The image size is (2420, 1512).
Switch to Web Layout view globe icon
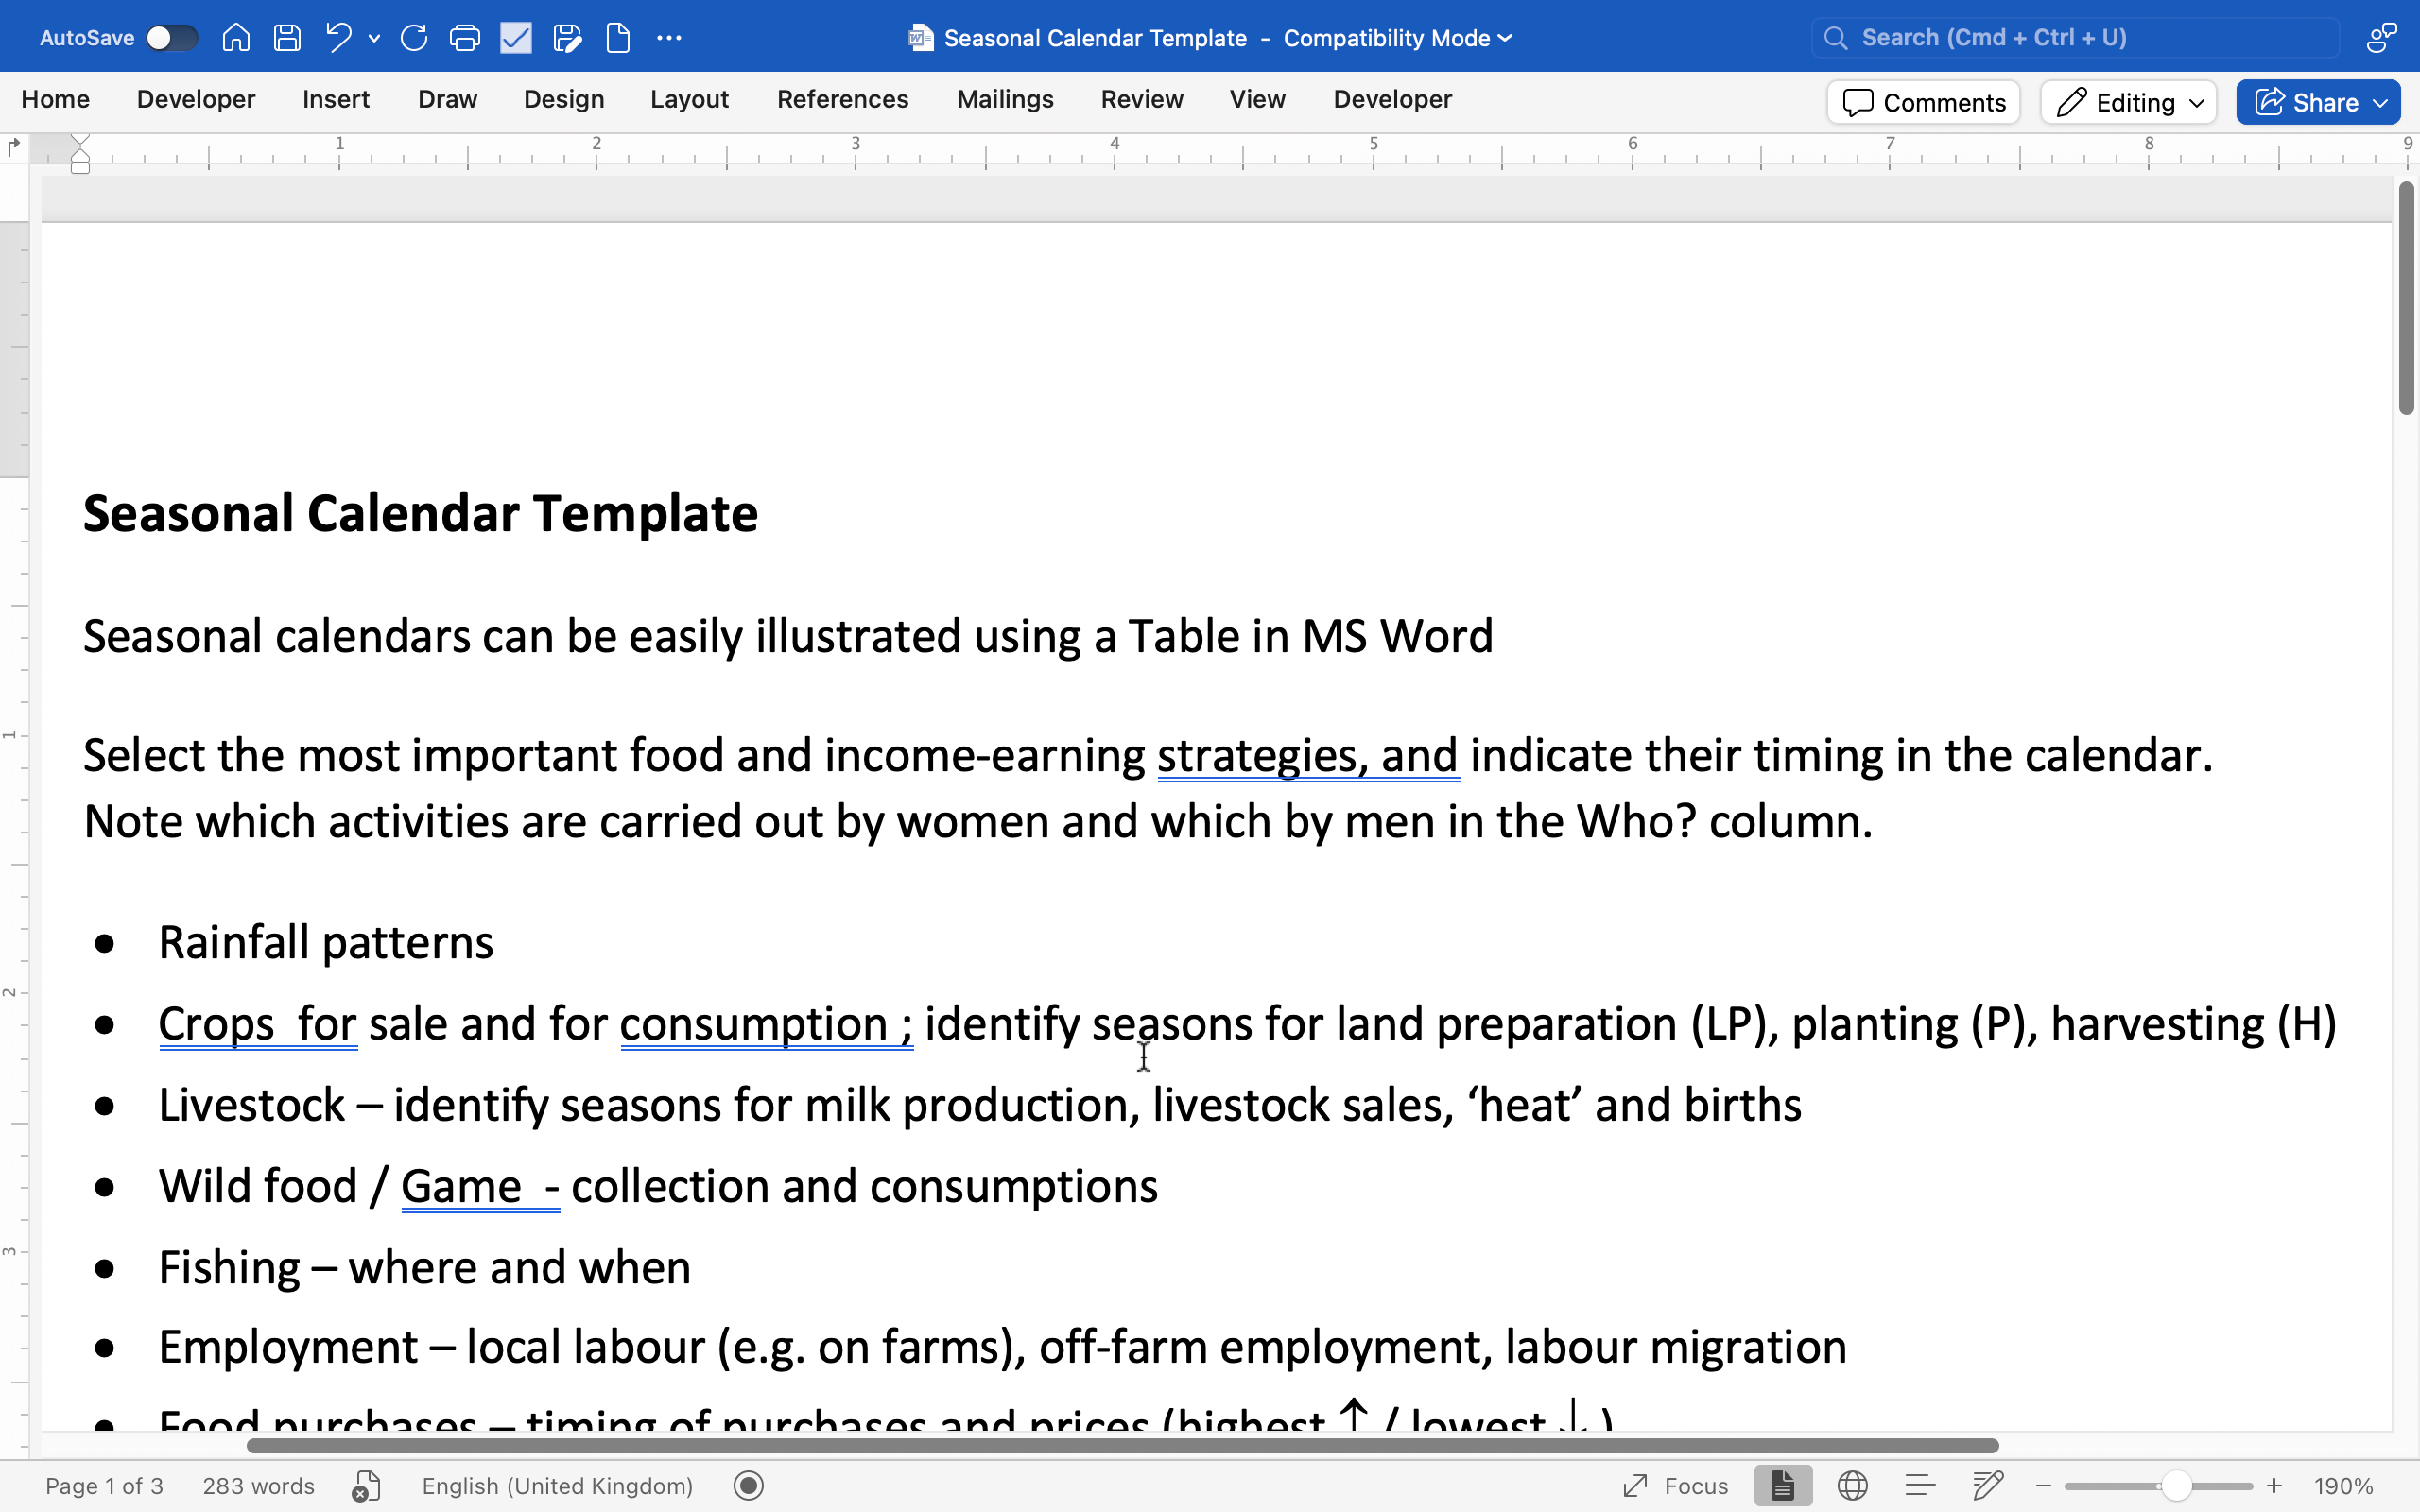pyautogui.click(x=1852, y=1486)
